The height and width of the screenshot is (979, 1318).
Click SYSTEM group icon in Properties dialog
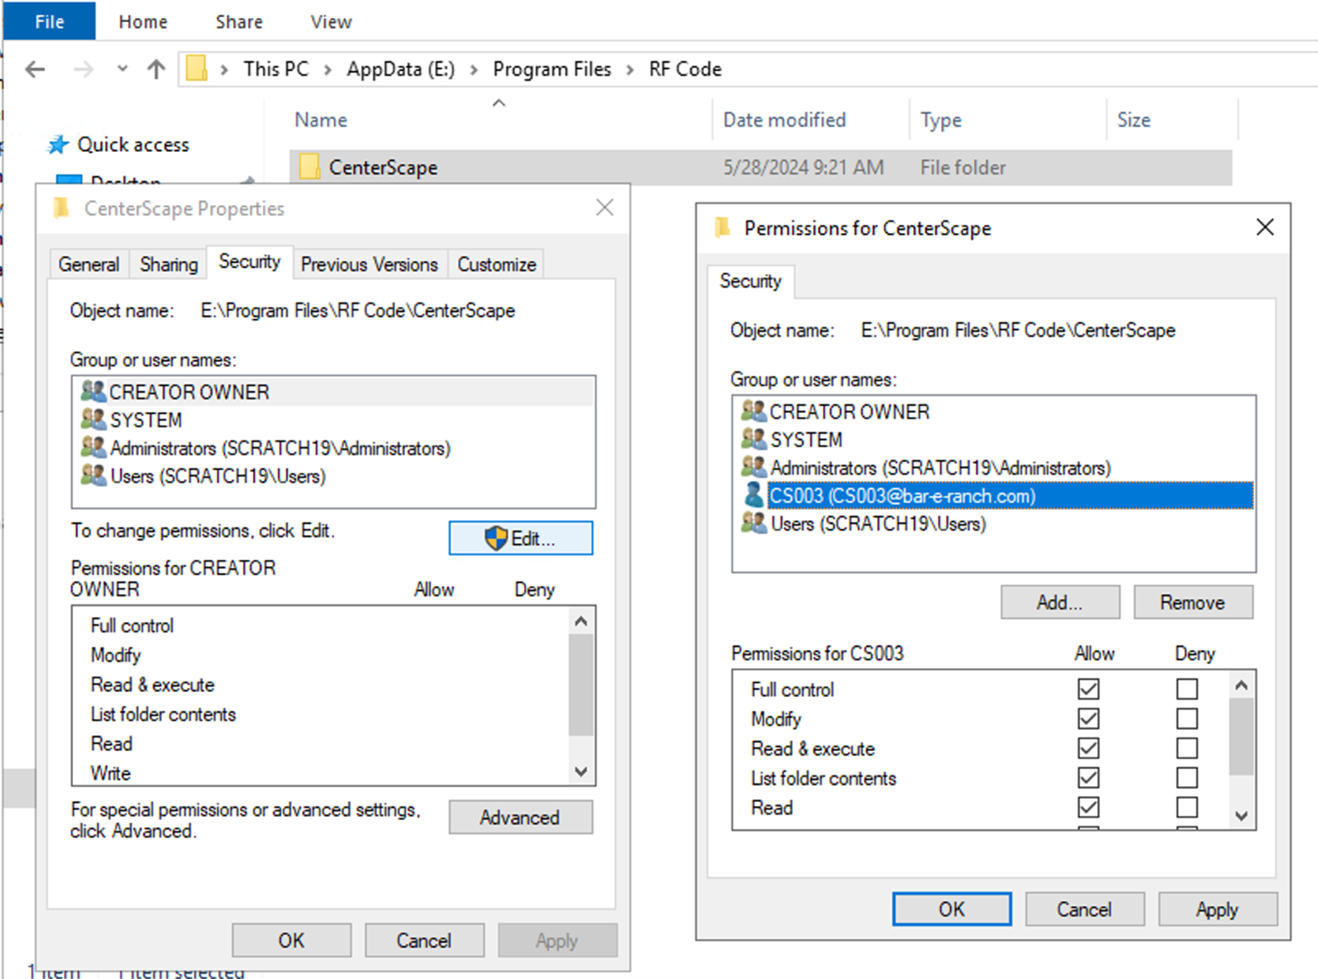pyautogui.click(x=93, y=420)
